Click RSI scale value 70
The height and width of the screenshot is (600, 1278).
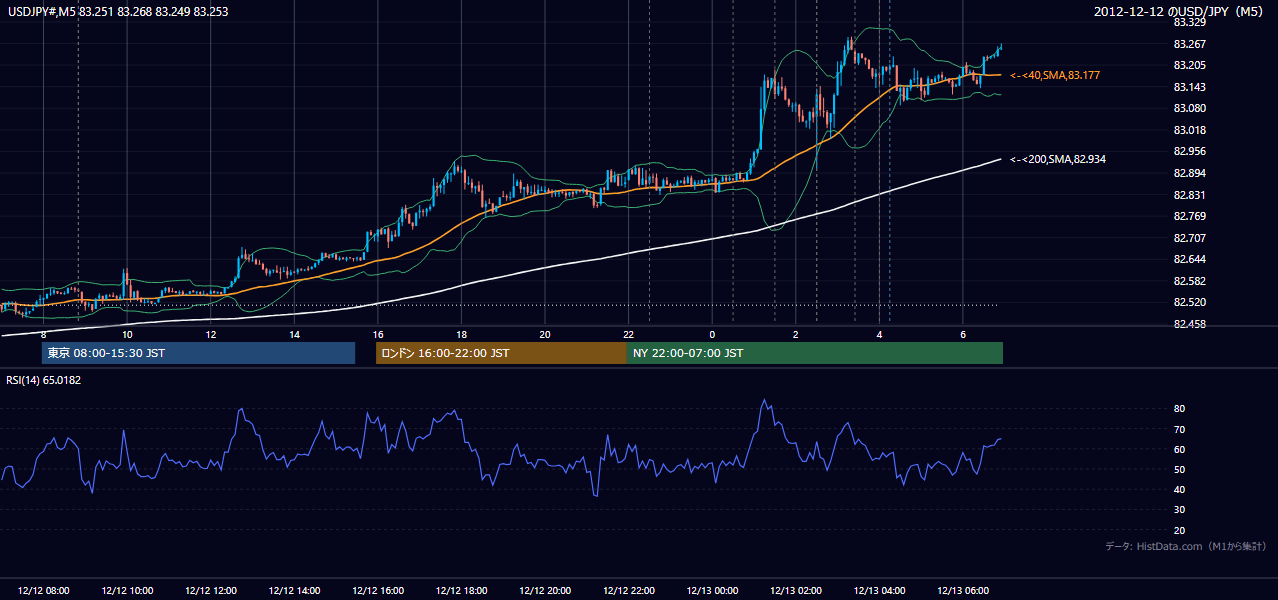point(1179,429)
